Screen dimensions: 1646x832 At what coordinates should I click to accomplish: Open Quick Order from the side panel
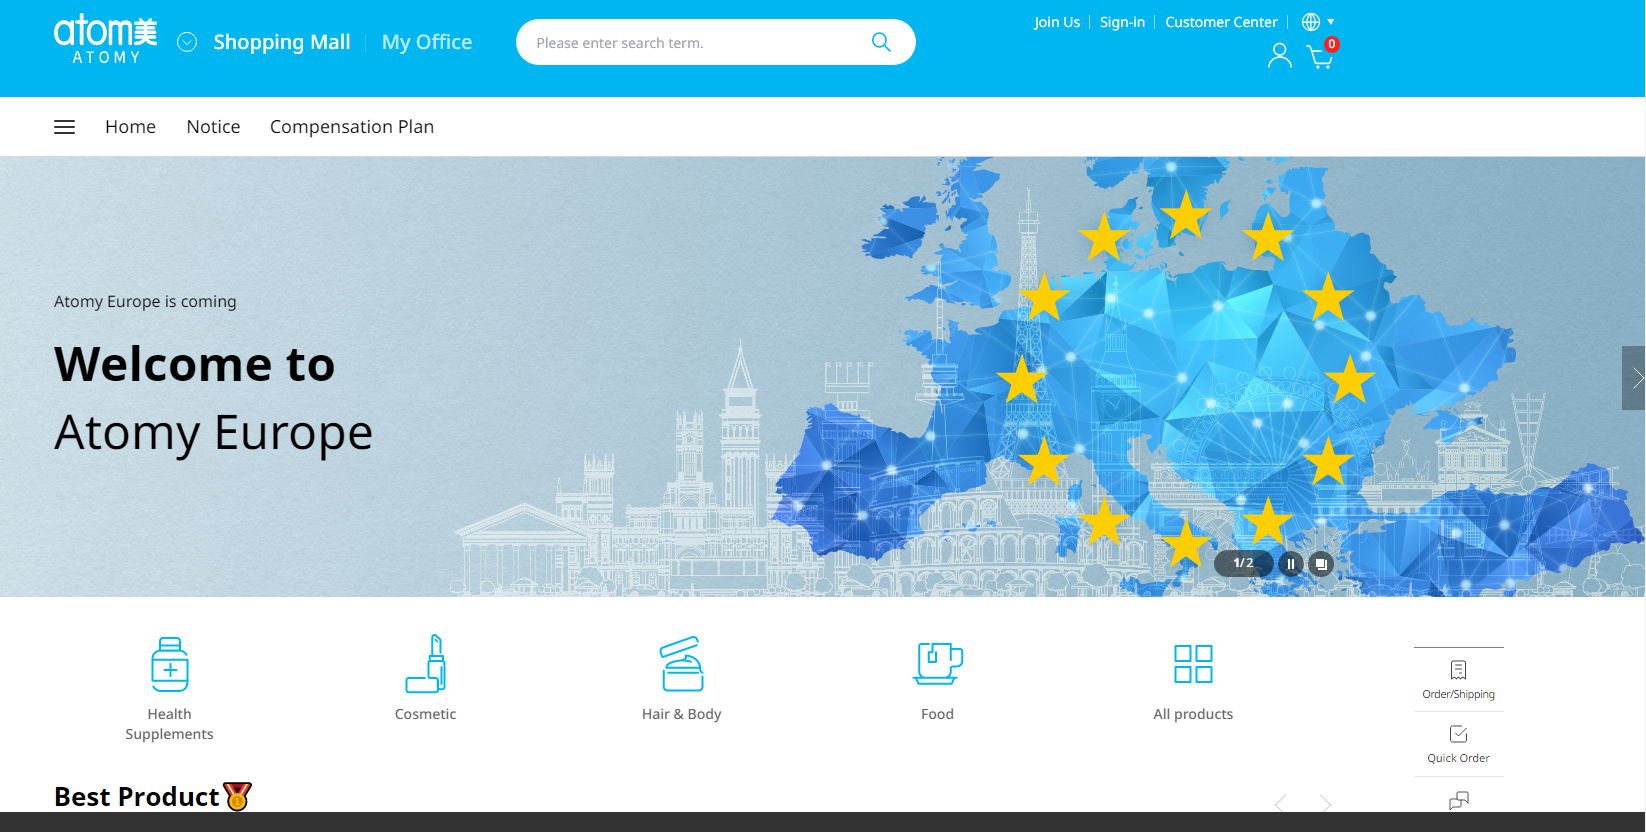pos(1459,744)
